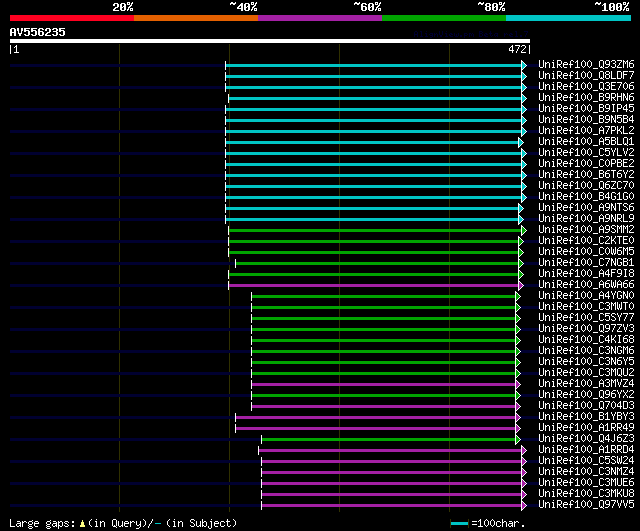The width and height of the screenshot is (640, 531).
Task: Click the UniRef100_C0PBE2 text
Action: click(586, 164)
